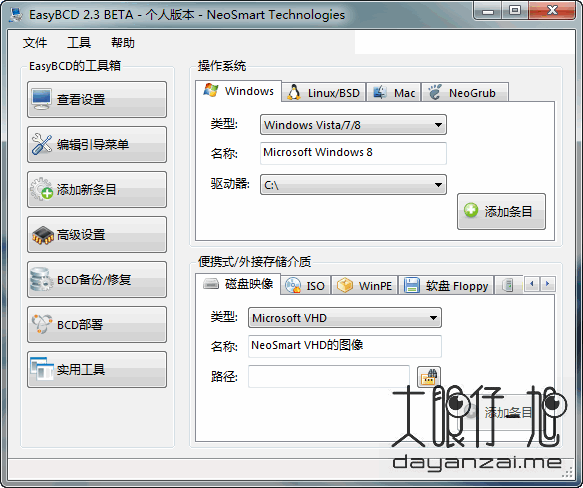The image size is (583, 488).
Task: Open 编辑引导菜单 edit boot menu
Action: [x=97, y=145]
